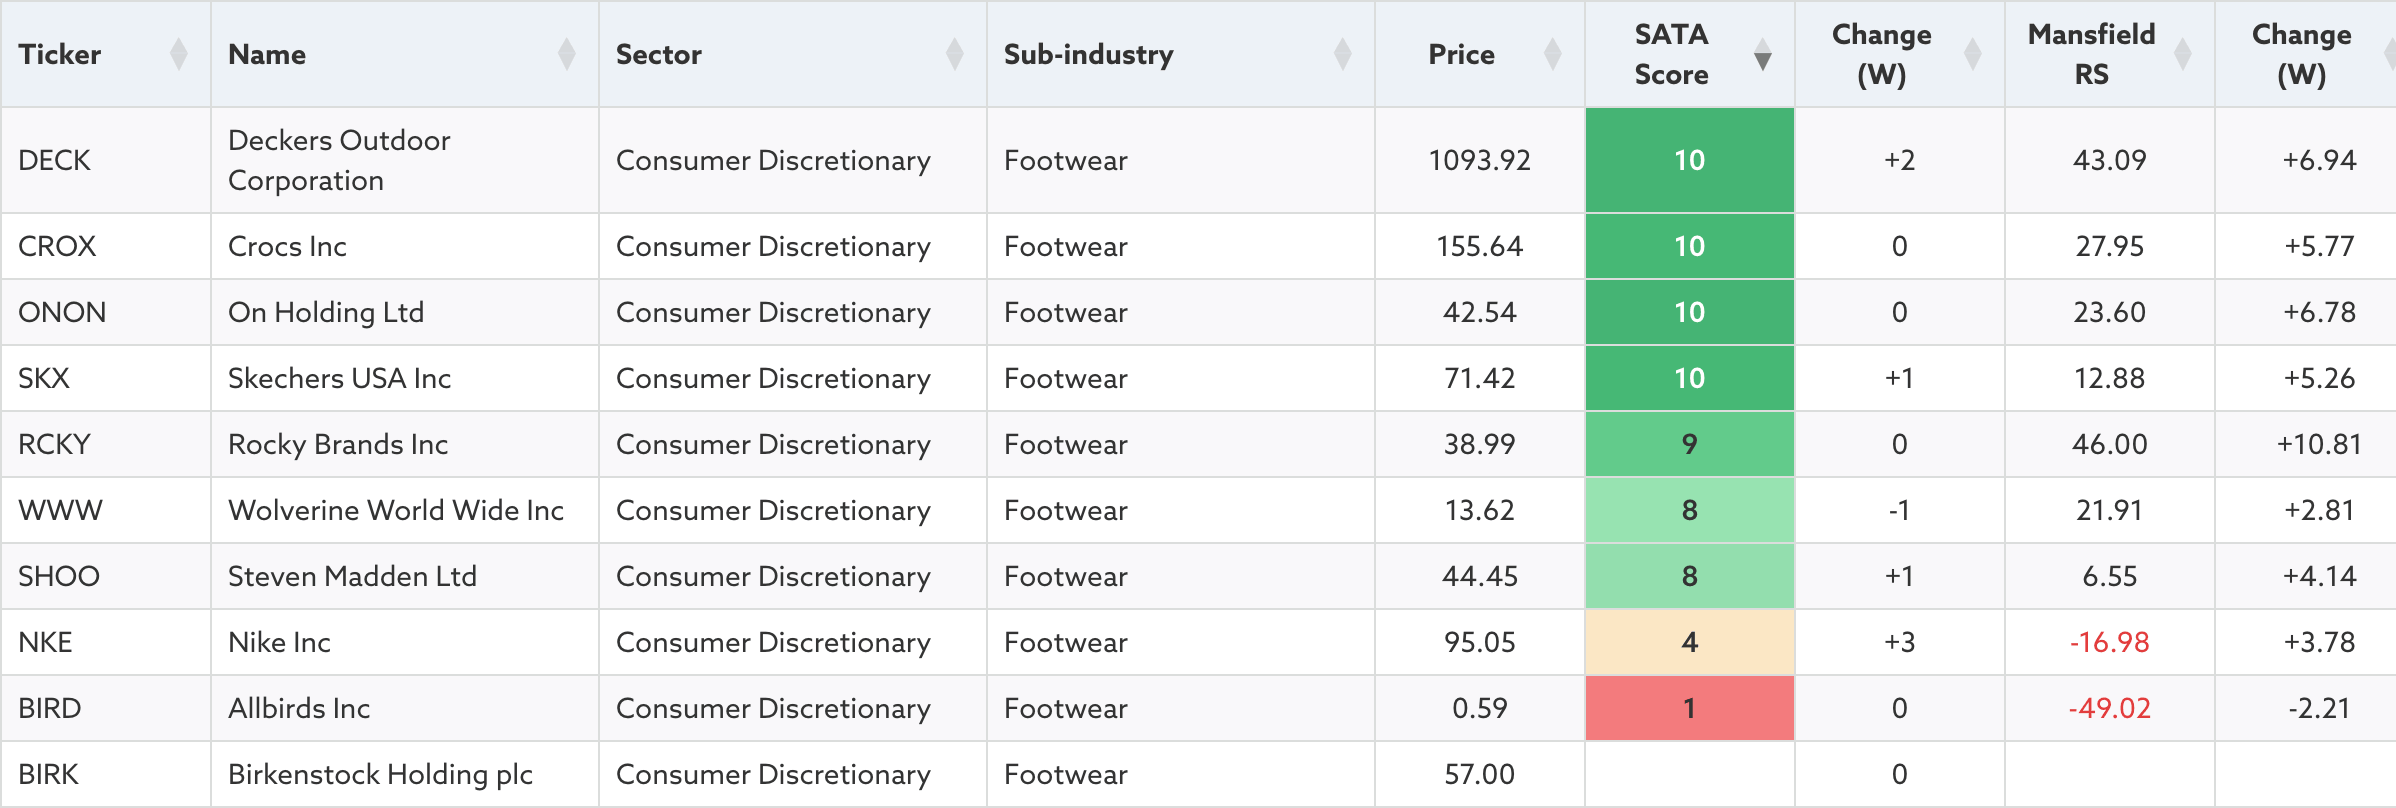Click WWW's light green SATA score 8

(x=1690, y=510)
